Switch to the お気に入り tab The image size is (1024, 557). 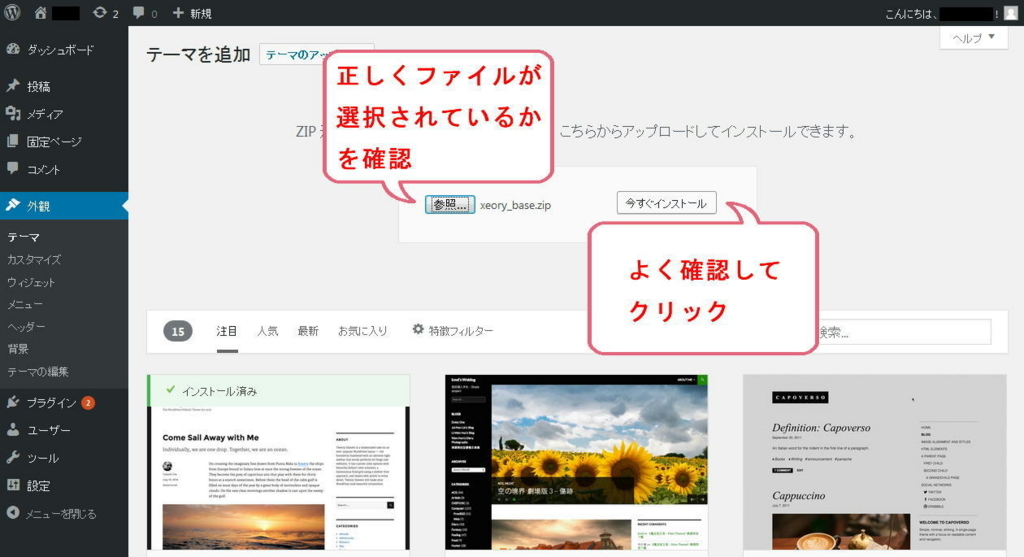click(x=362, y=331)
